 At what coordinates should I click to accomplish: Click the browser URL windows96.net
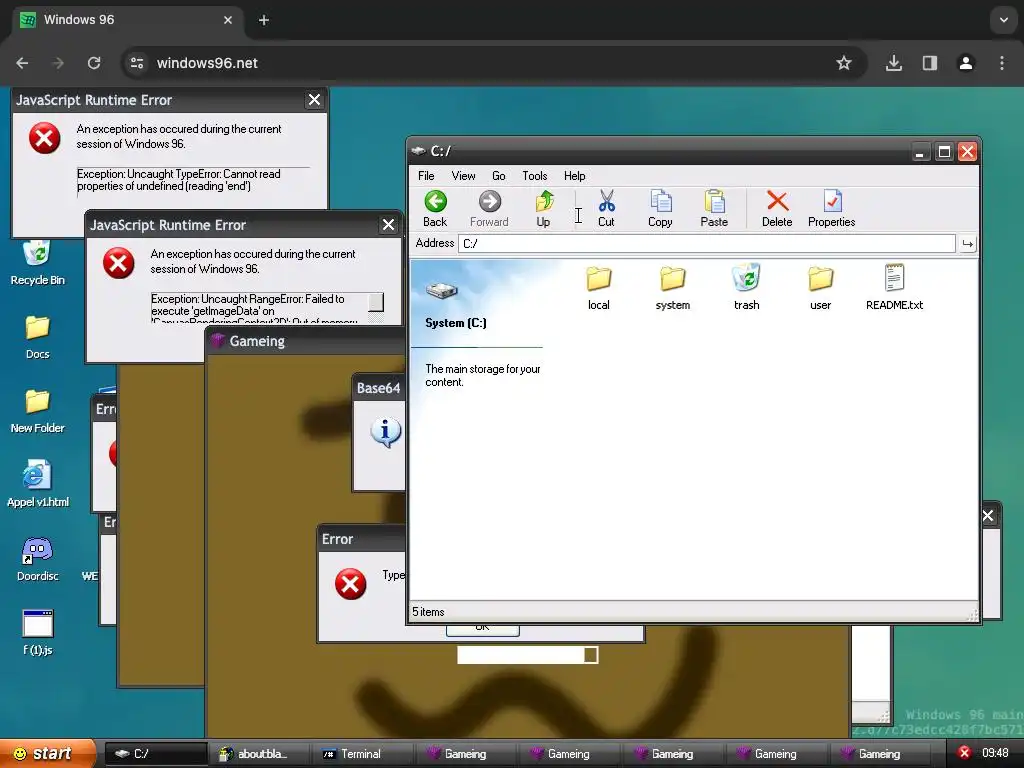(207, 63)
